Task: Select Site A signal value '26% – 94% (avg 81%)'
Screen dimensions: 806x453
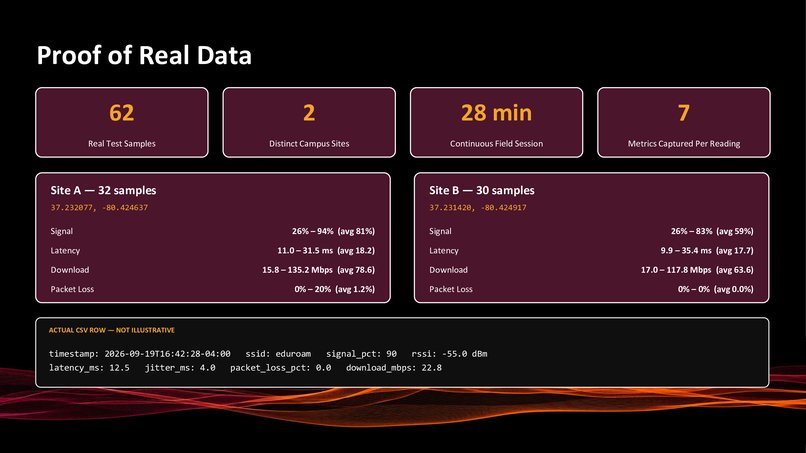Action: pos(333,231)
